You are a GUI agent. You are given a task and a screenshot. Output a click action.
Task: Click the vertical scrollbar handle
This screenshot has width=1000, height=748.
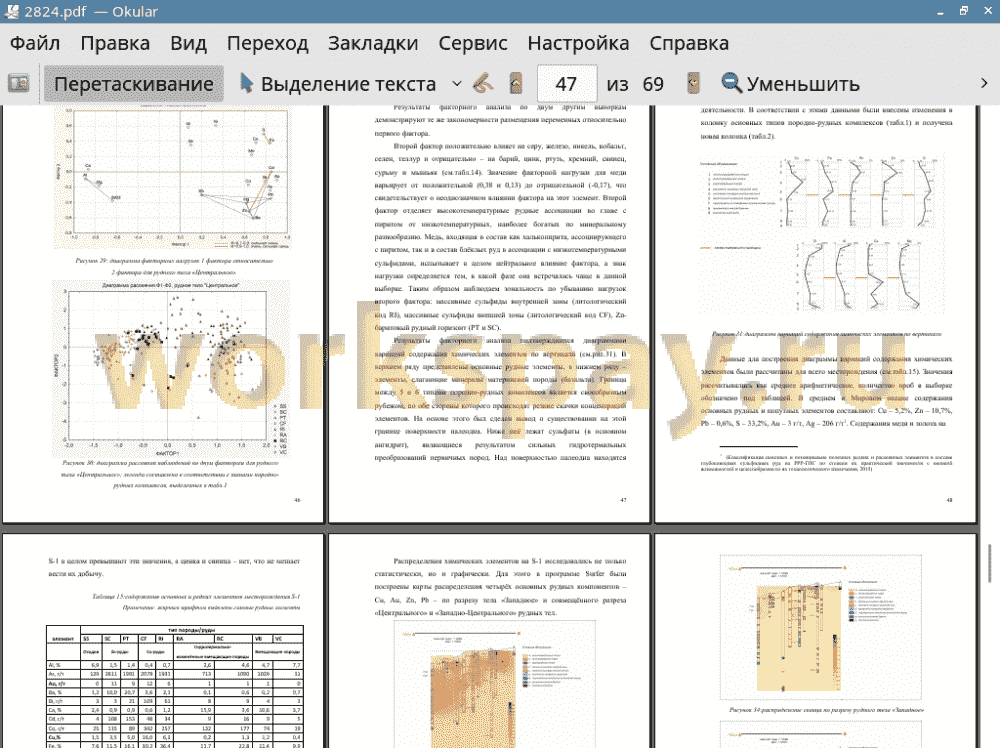click(989, 563)
